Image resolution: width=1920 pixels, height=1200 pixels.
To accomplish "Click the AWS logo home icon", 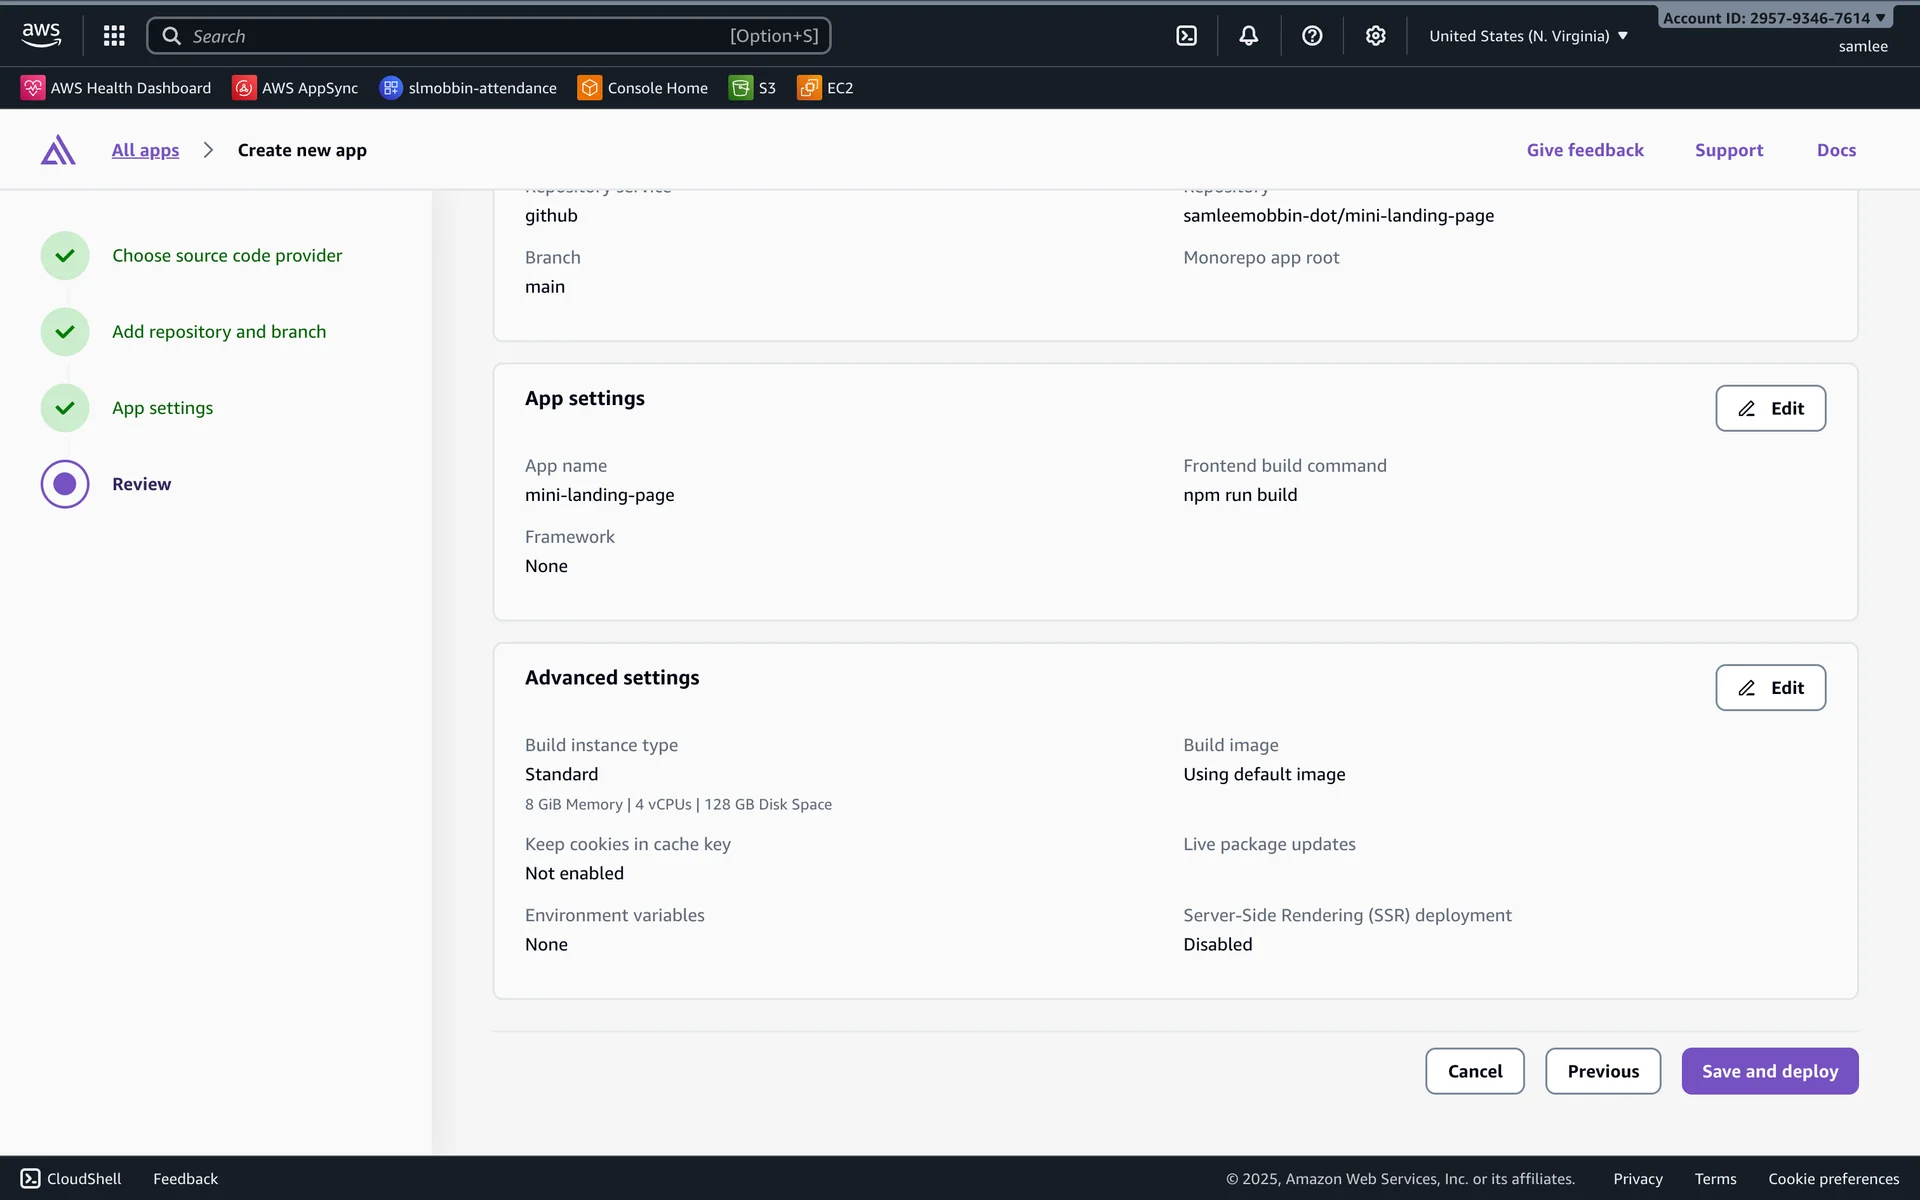I will [41, 35].
